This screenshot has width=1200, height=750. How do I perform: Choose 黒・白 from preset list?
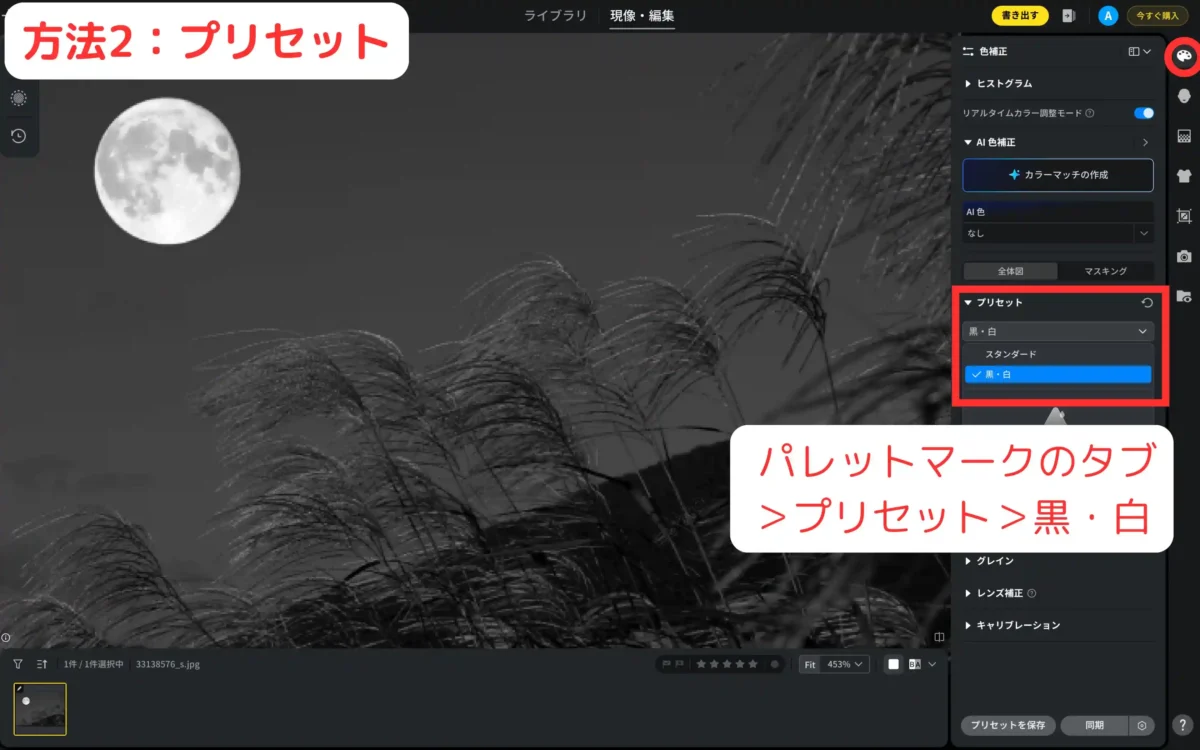(x=1058, y=374)
